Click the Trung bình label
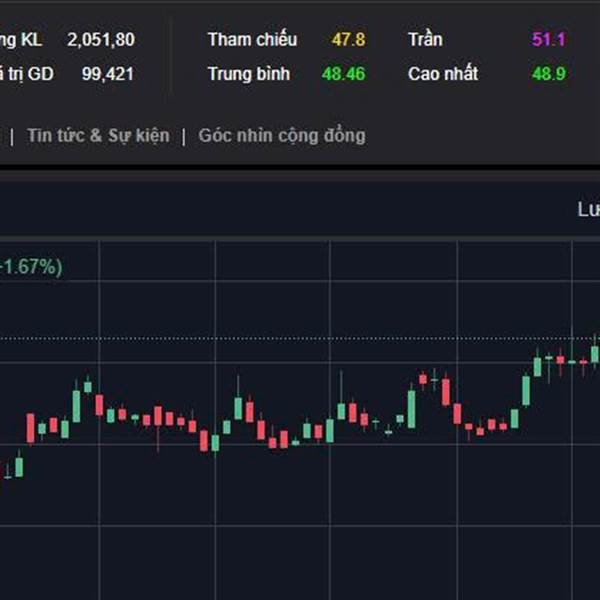This screenshot has height=600, width=600. pos(249,74)
